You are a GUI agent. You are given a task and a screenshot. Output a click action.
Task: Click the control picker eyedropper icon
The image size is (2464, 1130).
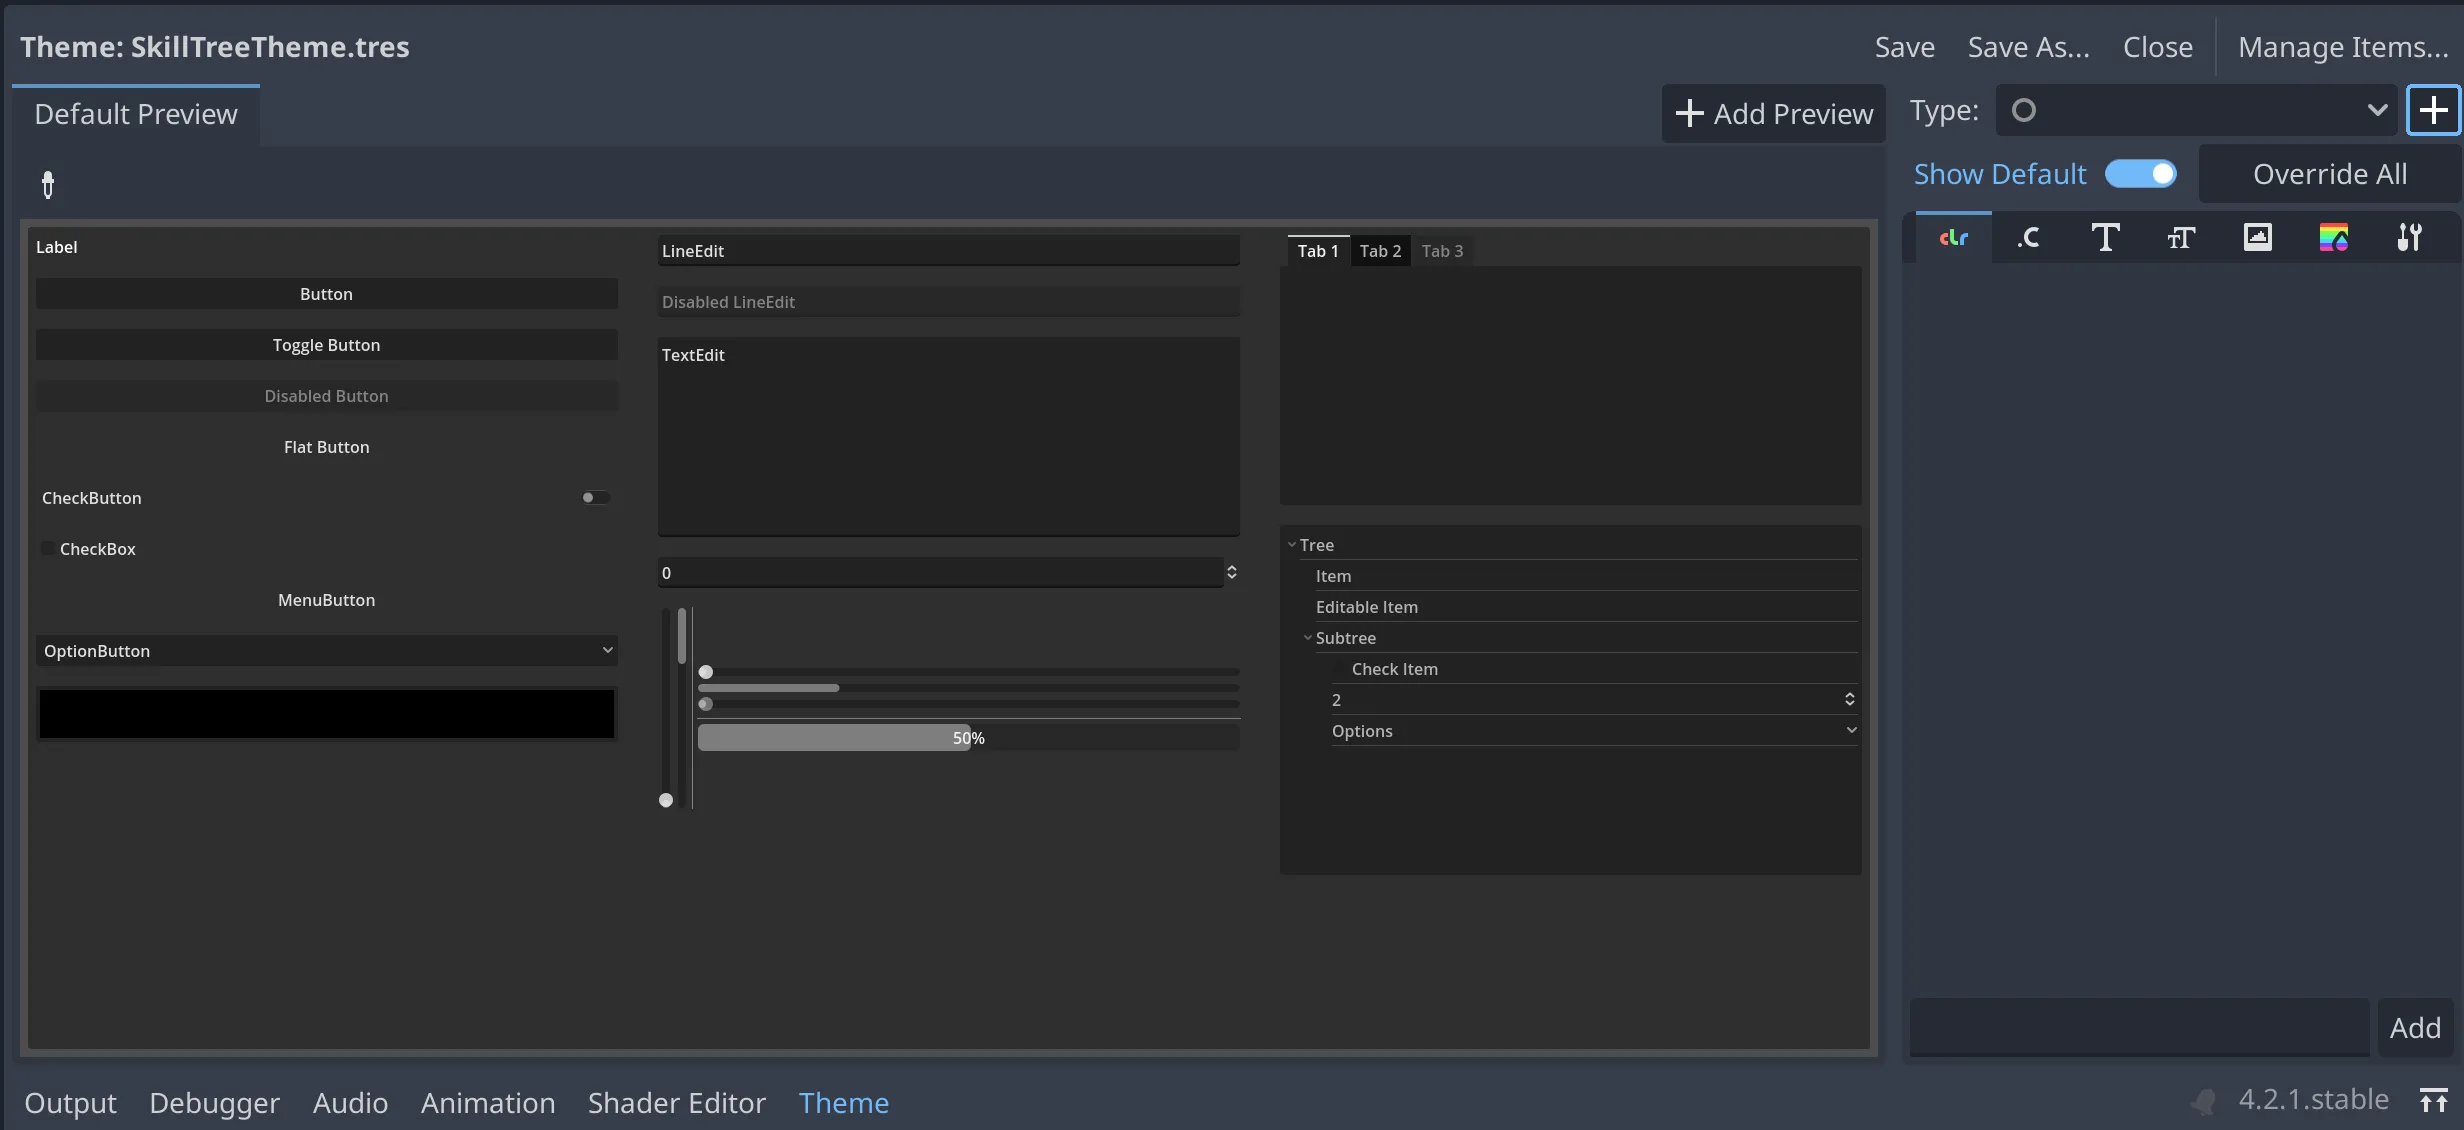[x=47, y=185]
